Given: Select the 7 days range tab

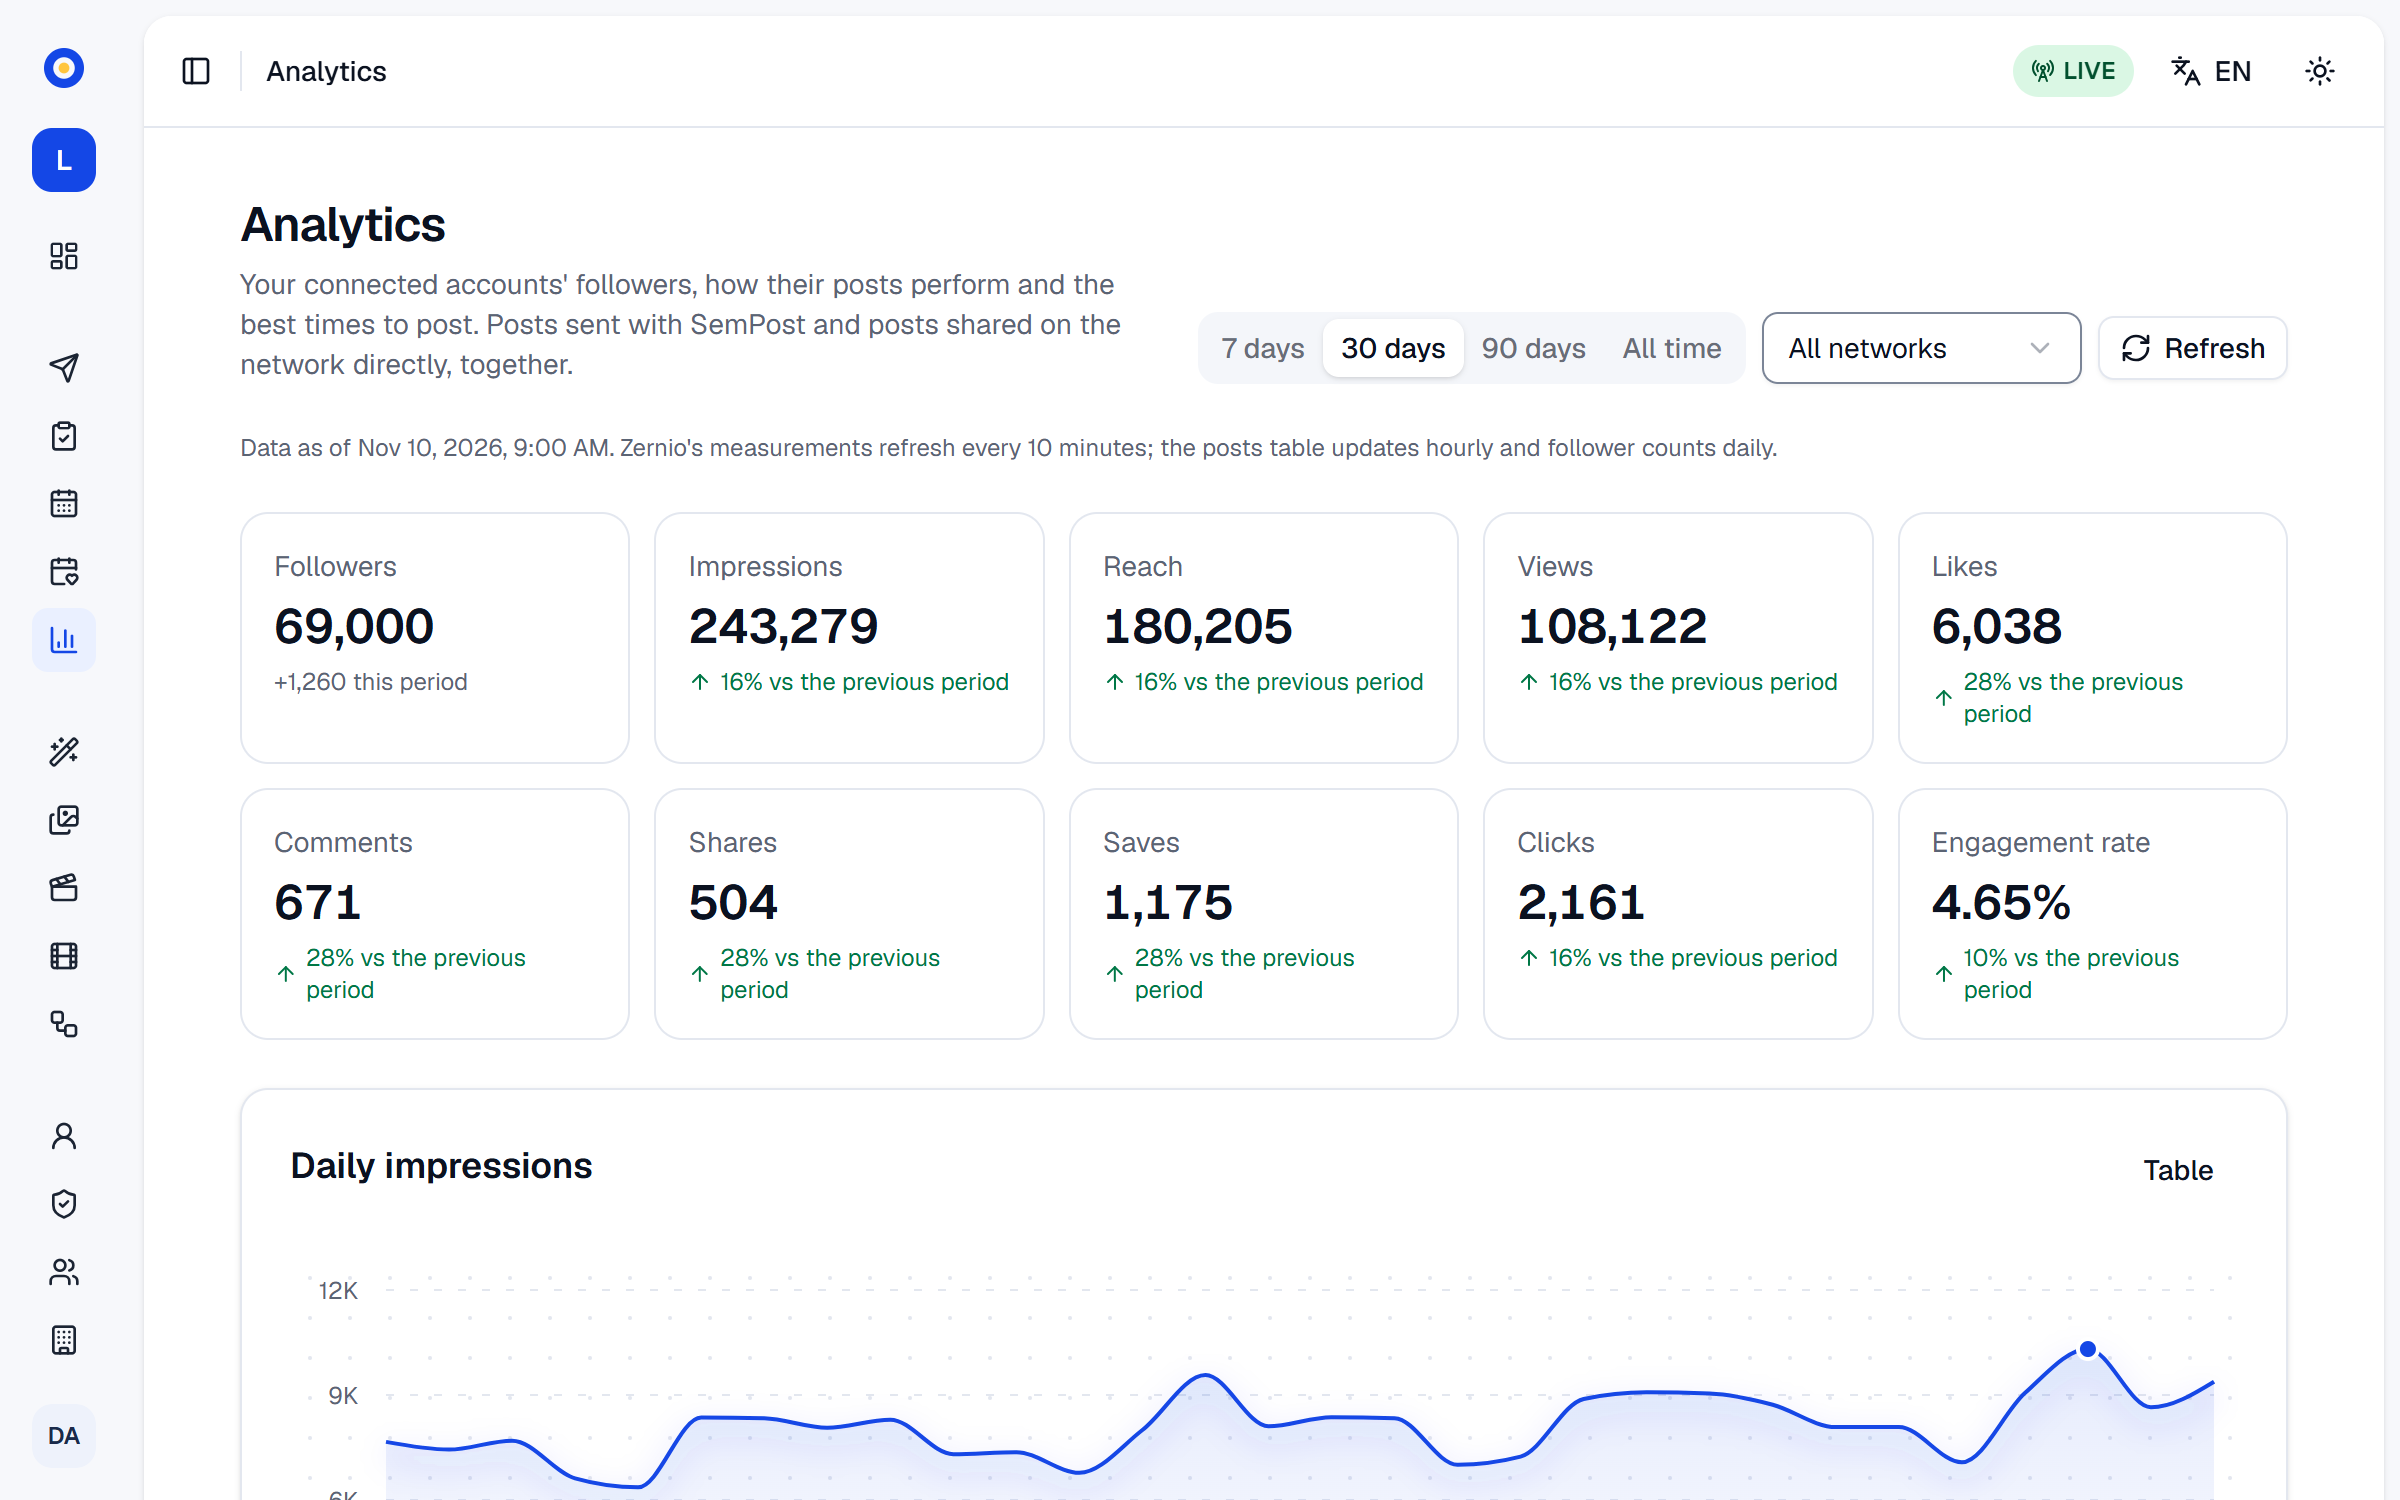Looking at the screenshot, I should 1262,348.
